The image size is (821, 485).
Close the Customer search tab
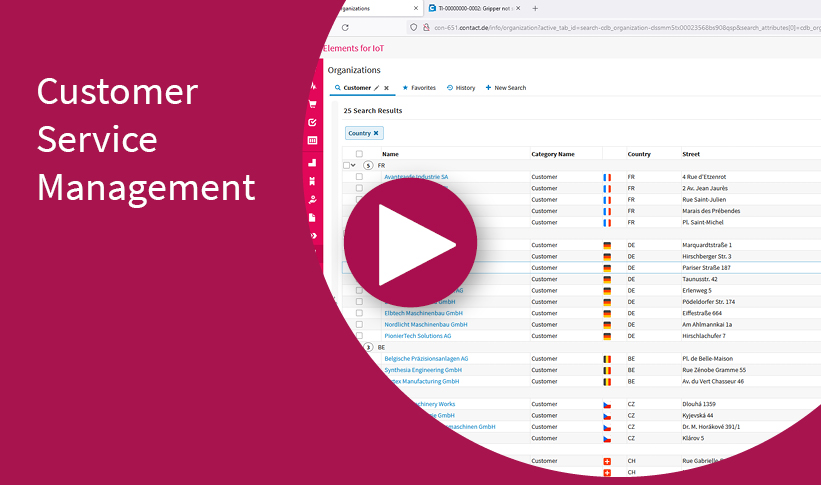pos(387,88)
